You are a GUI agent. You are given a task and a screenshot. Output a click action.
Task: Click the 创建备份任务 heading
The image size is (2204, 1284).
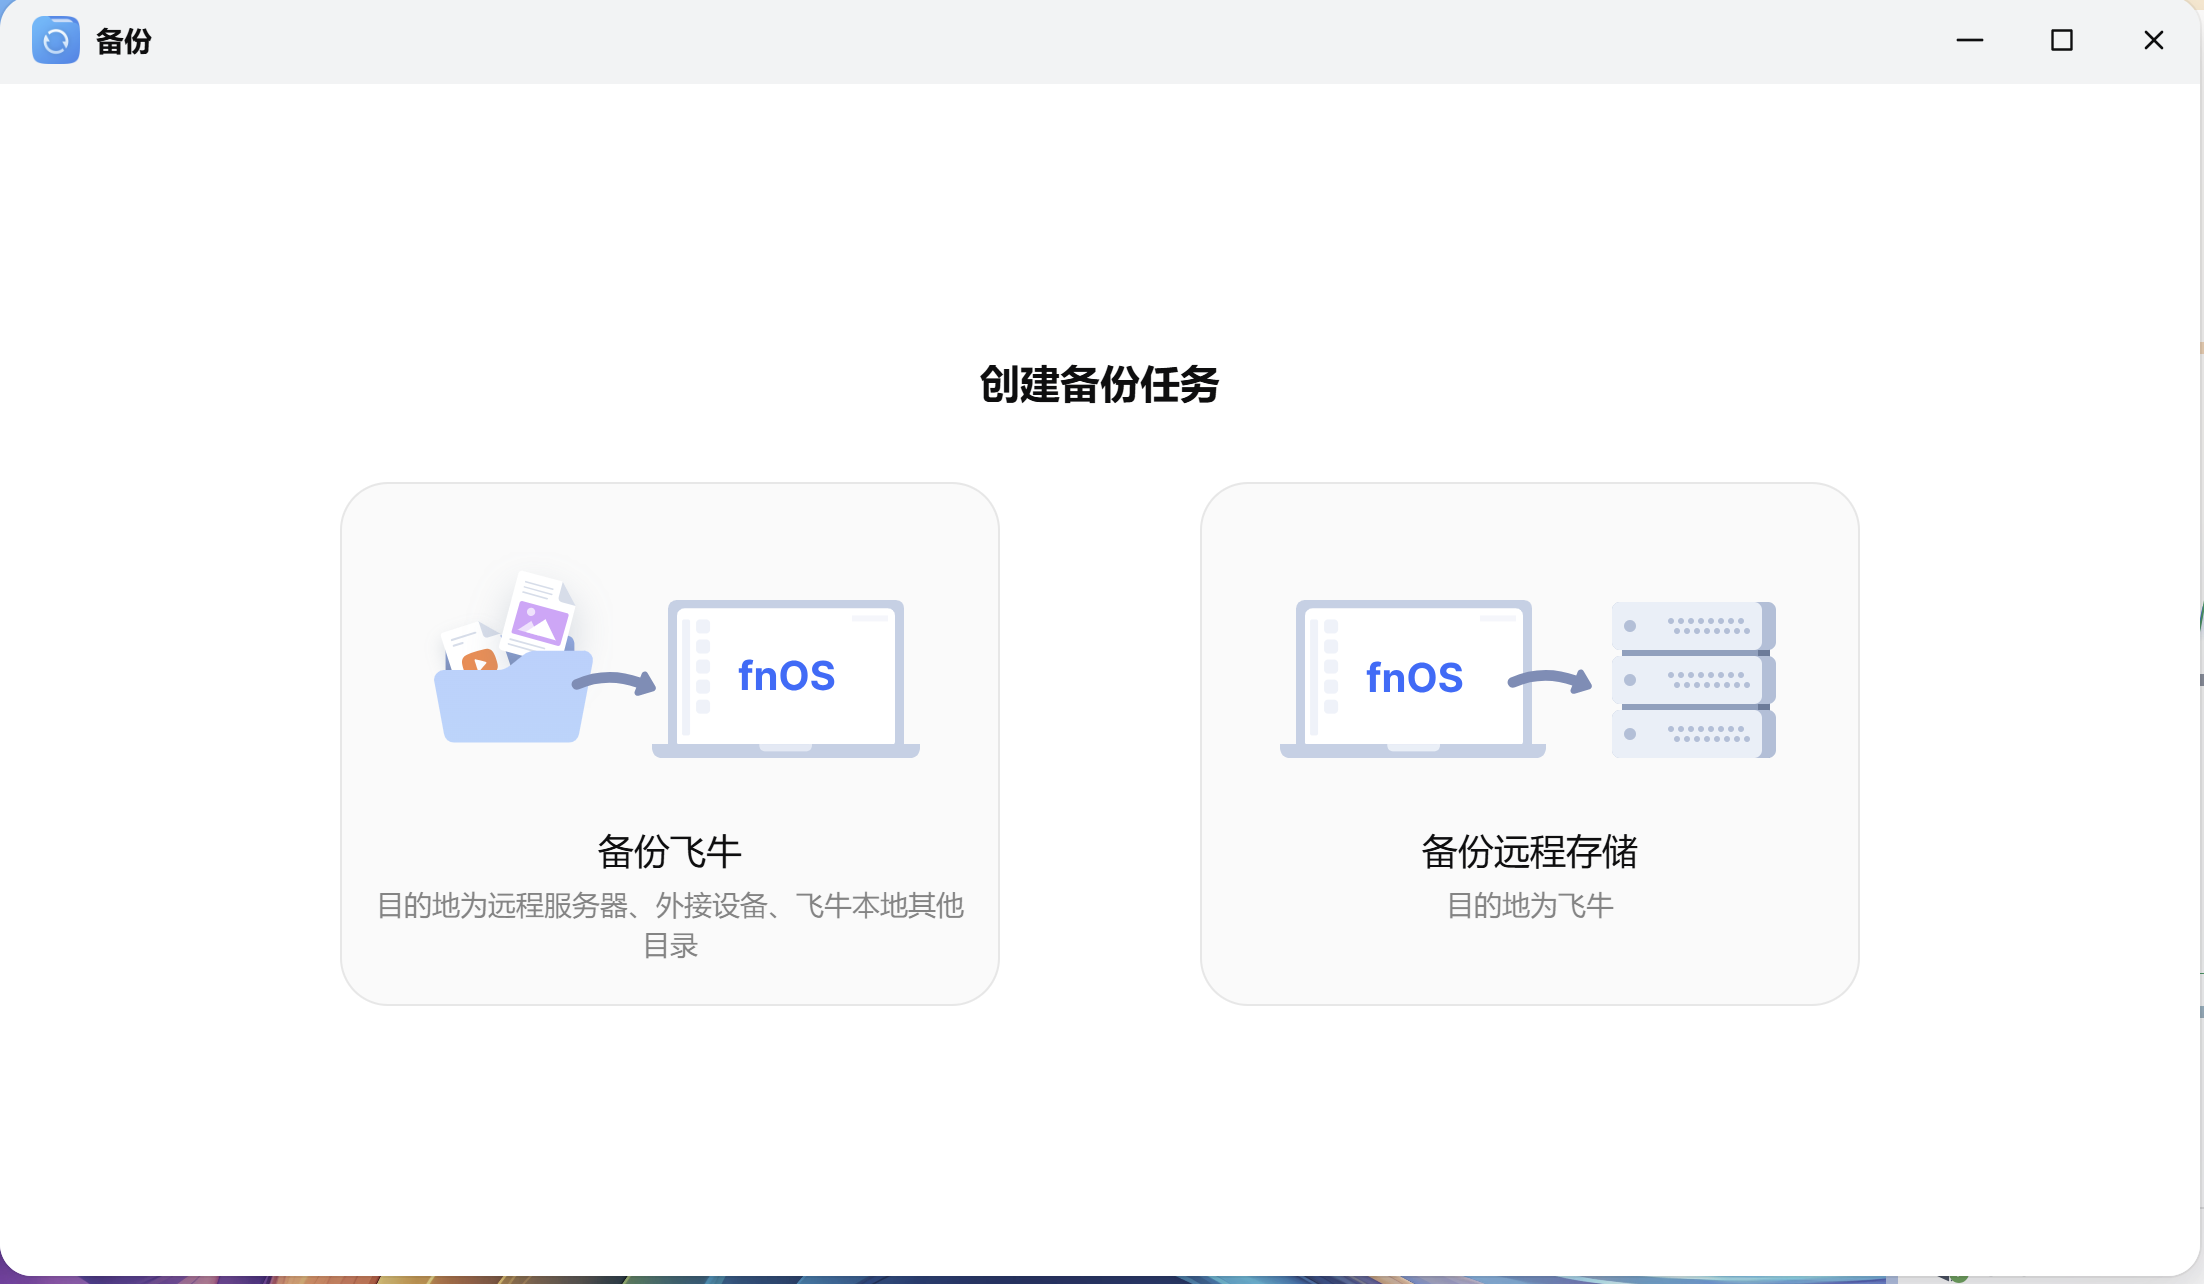click(1099, 385)
